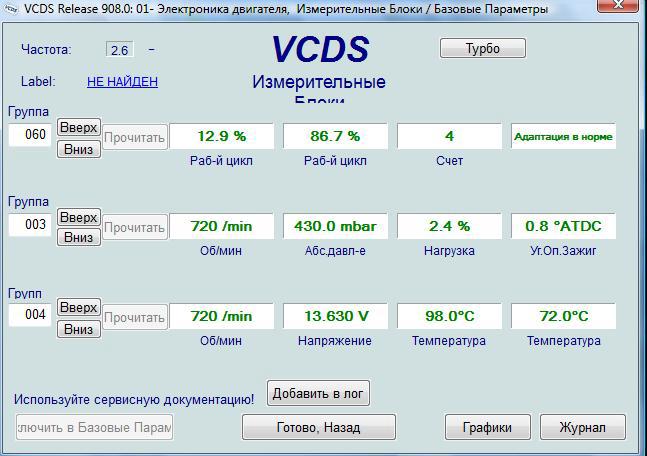Viewport: 647px width, 456px height.
Task: Click the switch to Базовые Параметры button
Action: point(95,427)
